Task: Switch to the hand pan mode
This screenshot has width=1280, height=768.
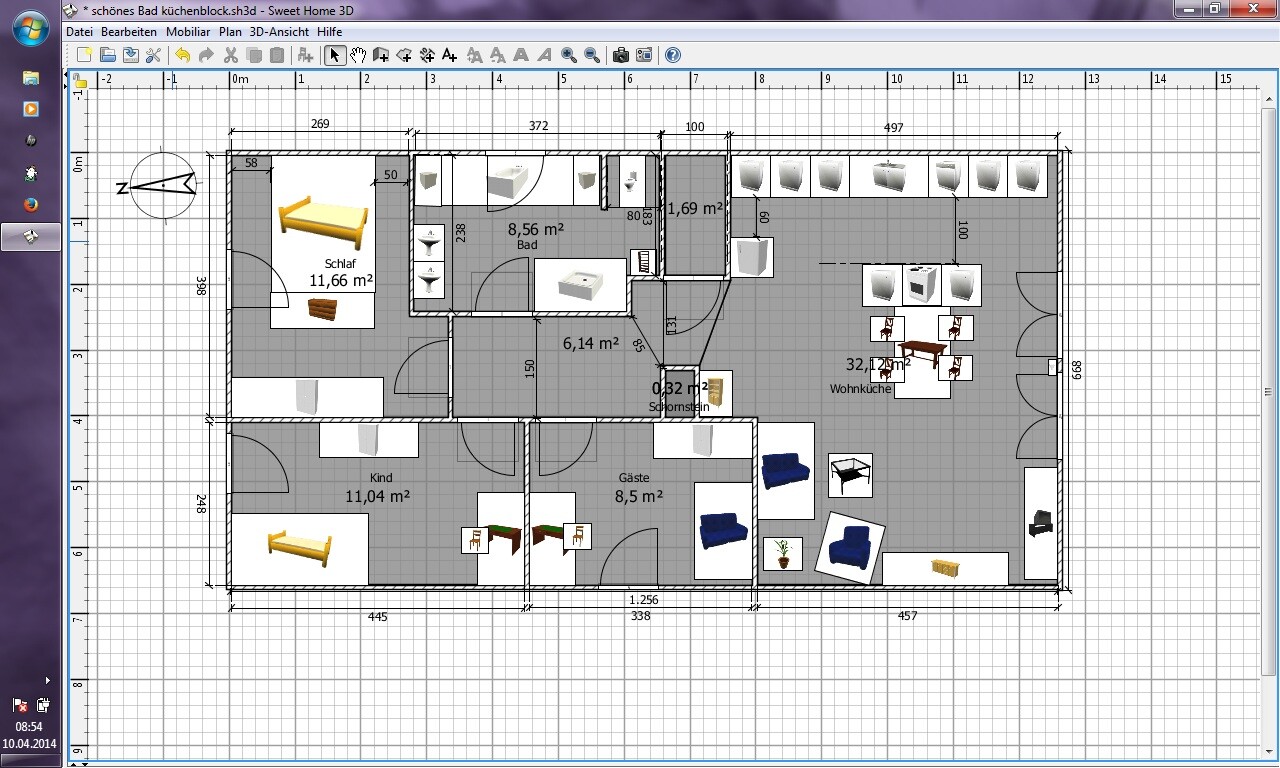Action: pyautogui.click(x=358, y=55)
